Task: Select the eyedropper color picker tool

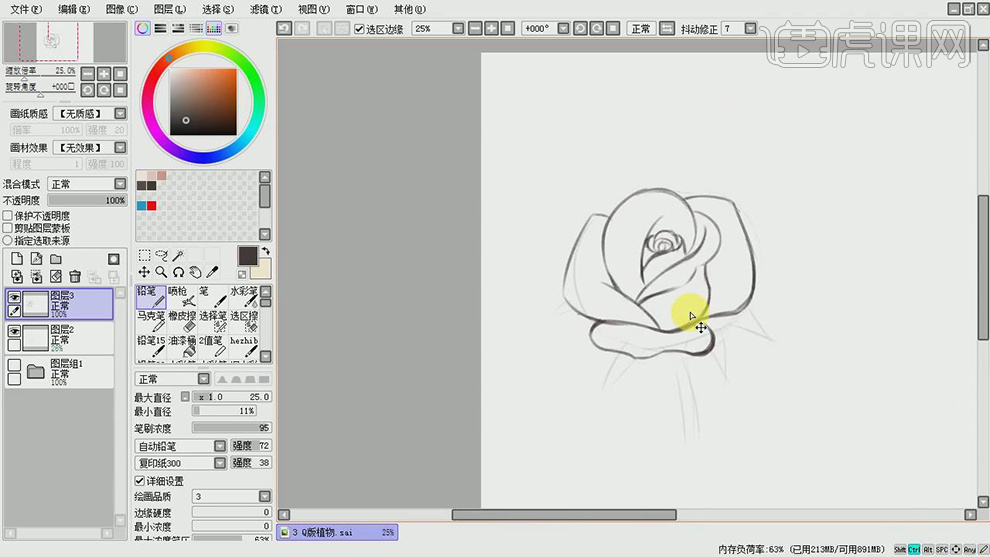Action: pyautogui.click(x=213, y=272)
